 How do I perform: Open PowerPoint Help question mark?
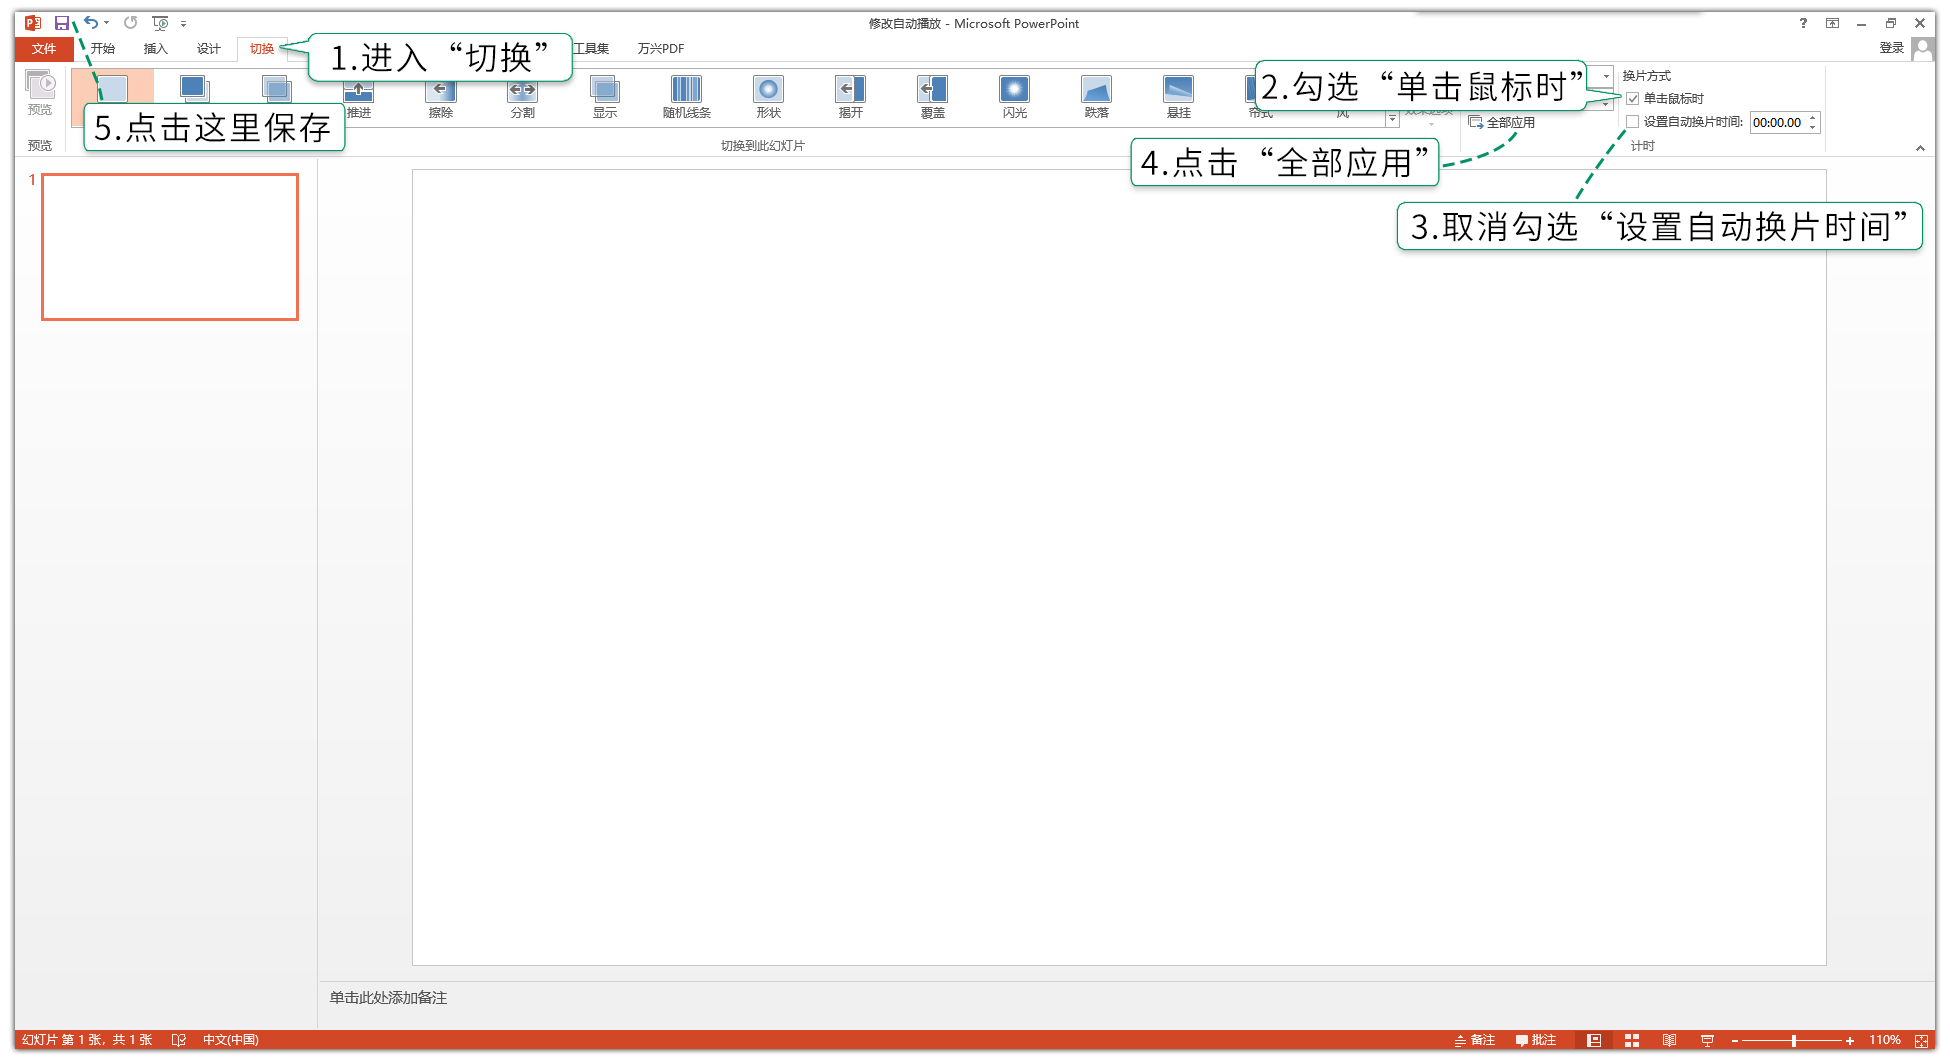click(x=1803, y=23)
